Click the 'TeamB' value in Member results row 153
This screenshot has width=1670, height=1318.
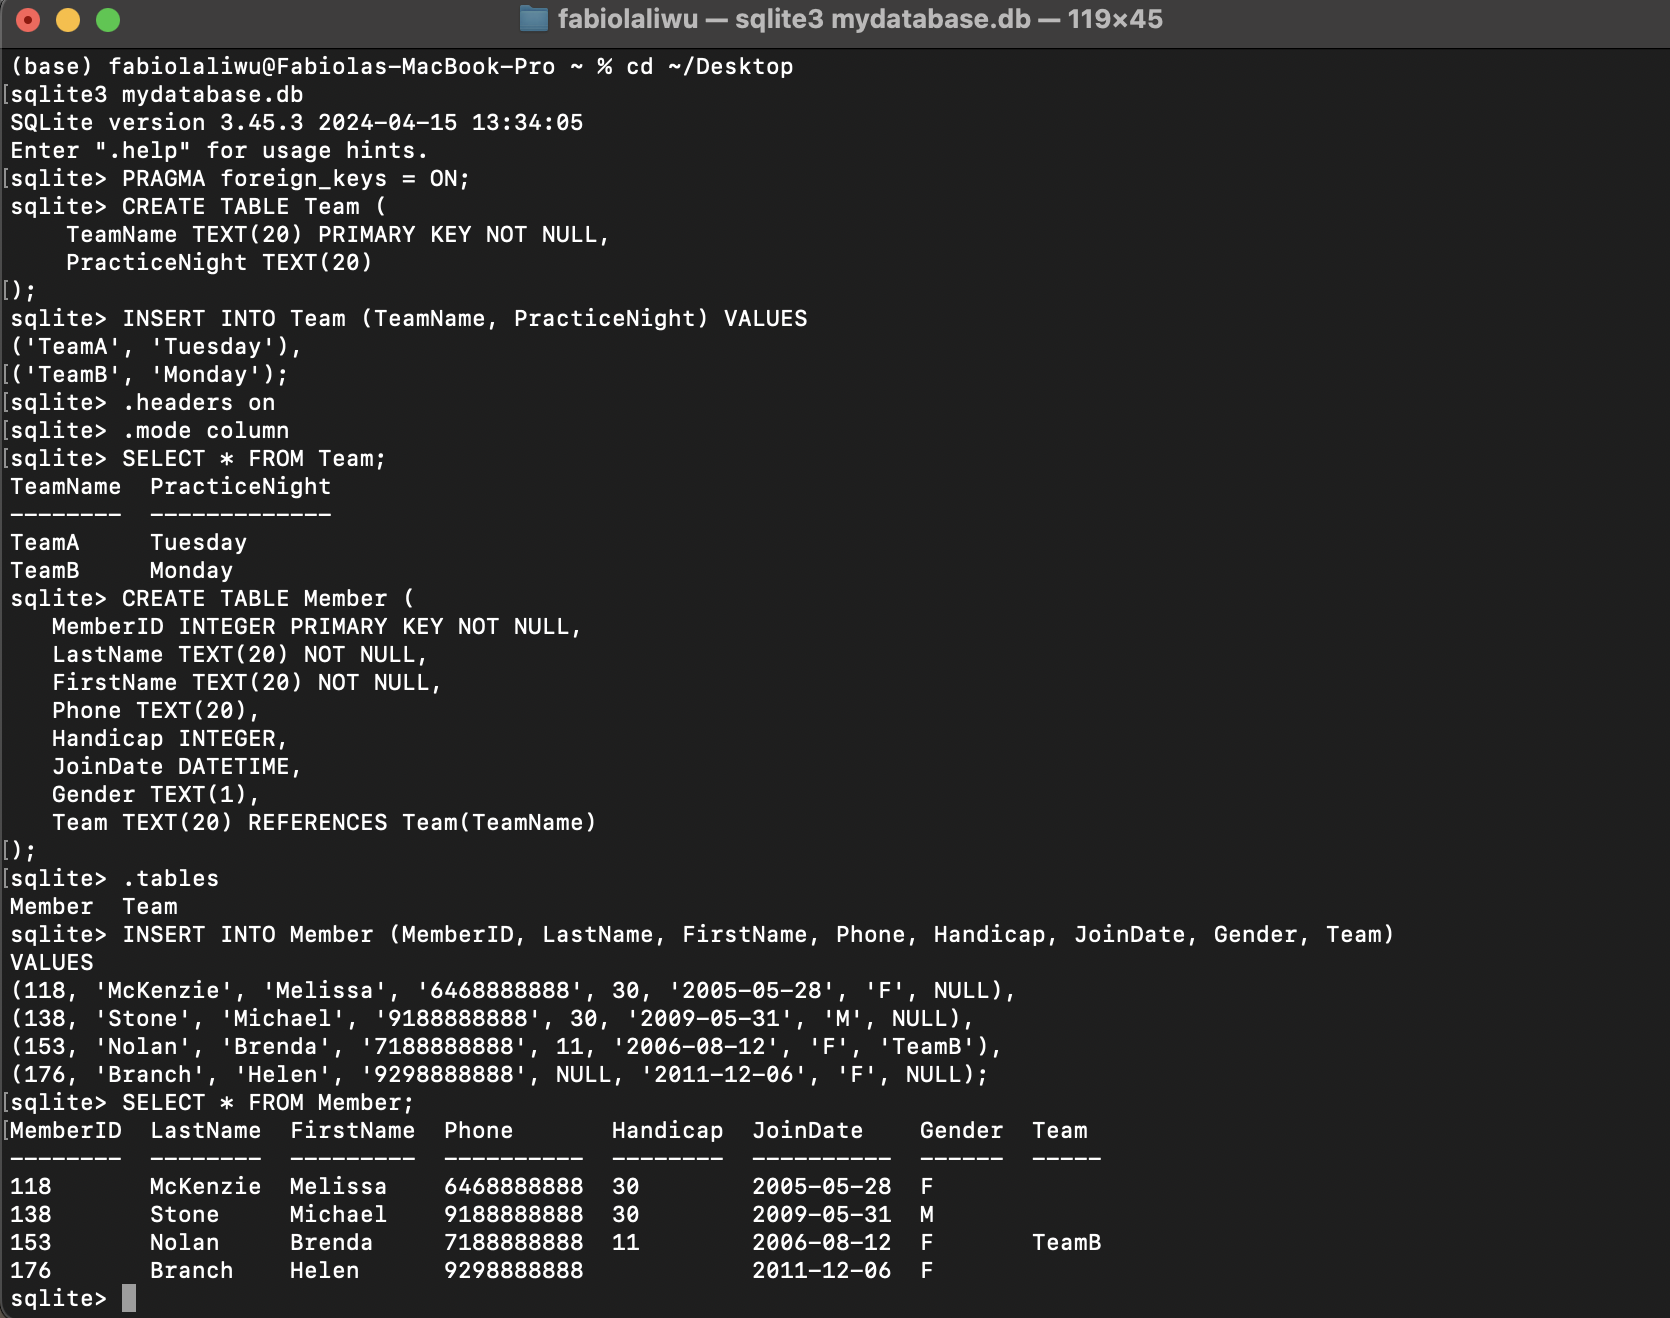[x=1066, y=1243]
